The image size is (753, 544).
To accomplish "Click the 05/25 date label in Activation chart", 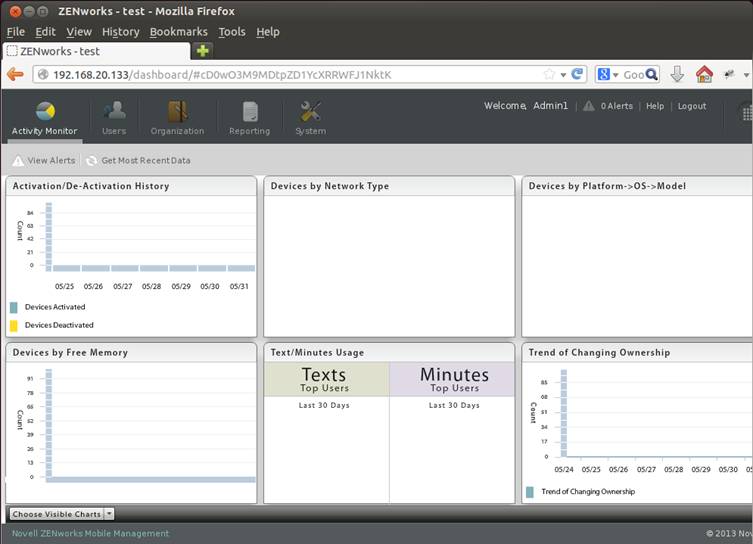I will pos(64,286).
